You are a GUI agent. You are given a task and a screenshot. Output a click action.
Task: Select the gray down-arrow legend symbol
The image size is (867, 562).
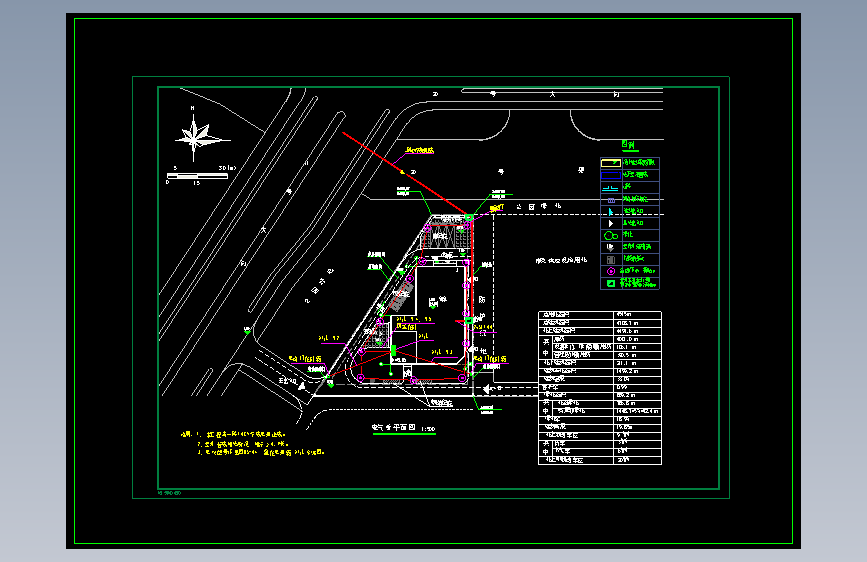[x=610, y=247]
